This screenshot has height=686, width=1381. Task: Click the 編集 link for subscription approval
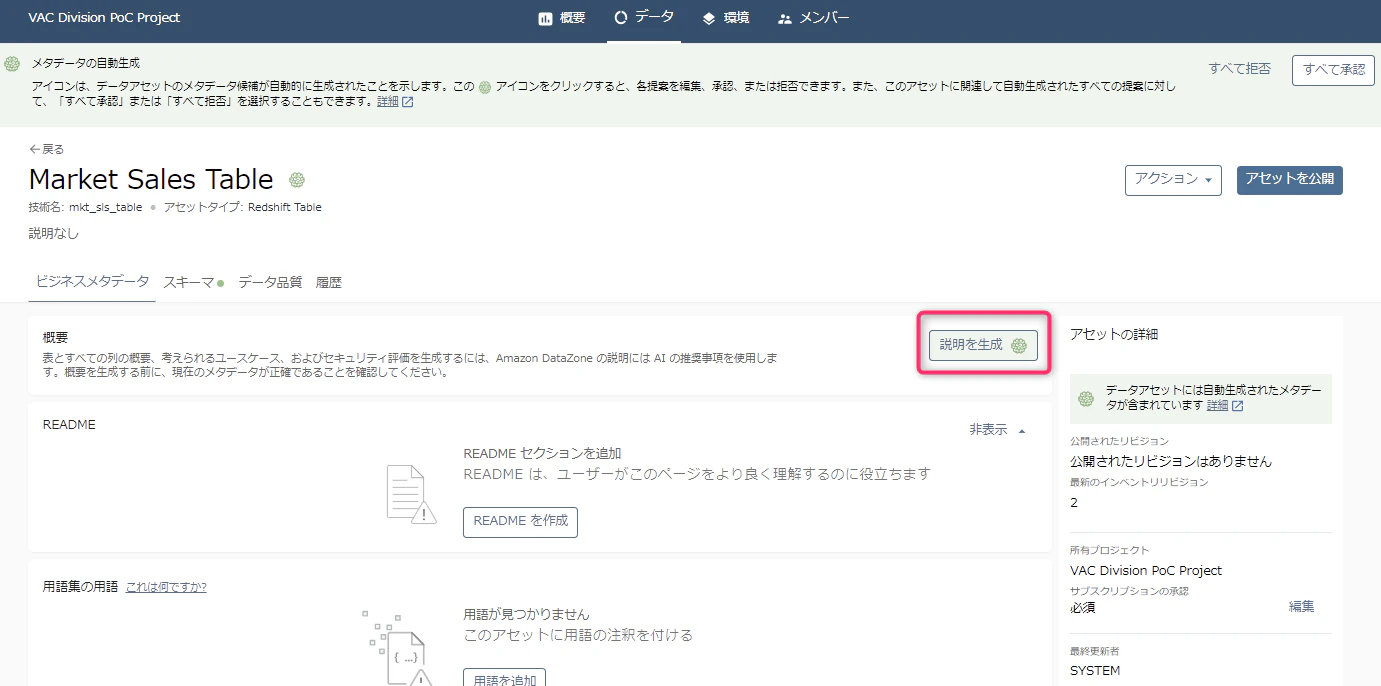(x=1302, y=607)
